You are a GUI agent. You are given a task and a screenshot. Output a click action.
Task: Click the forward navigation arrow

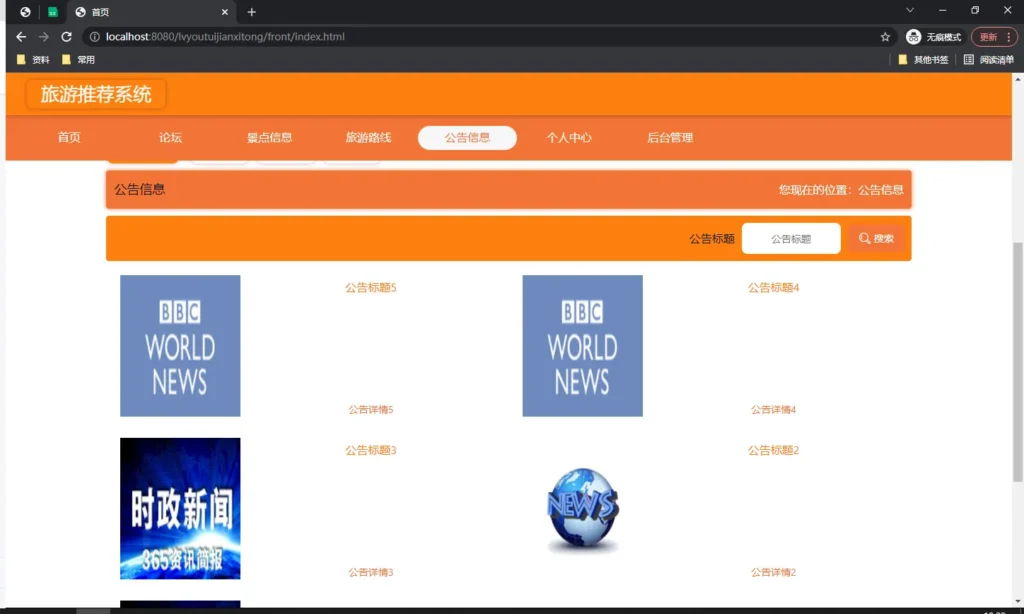click(43, 36)
